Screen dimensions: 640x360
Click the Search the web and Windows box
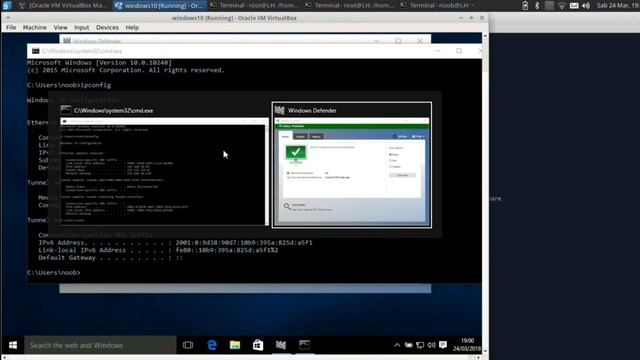(100, 345)
